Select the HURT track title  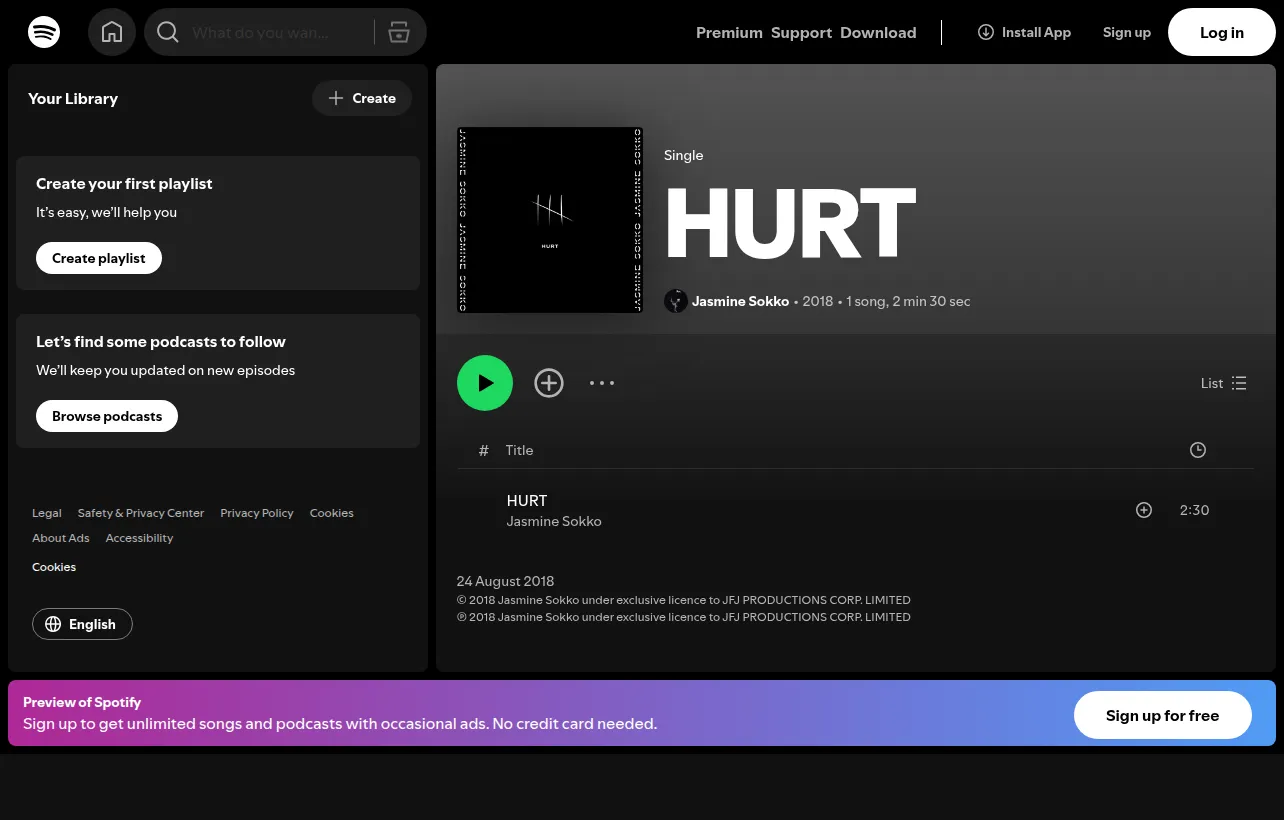pos(527,501)
